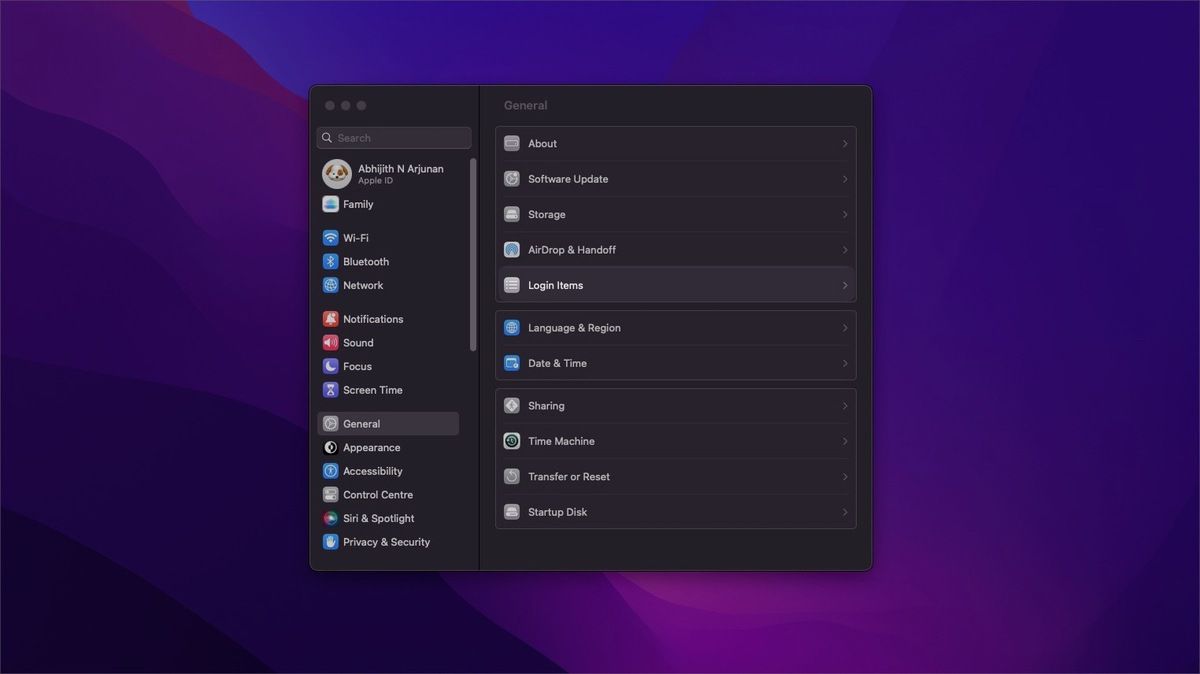Open the Software Update gear icon

tap(512, 179)
